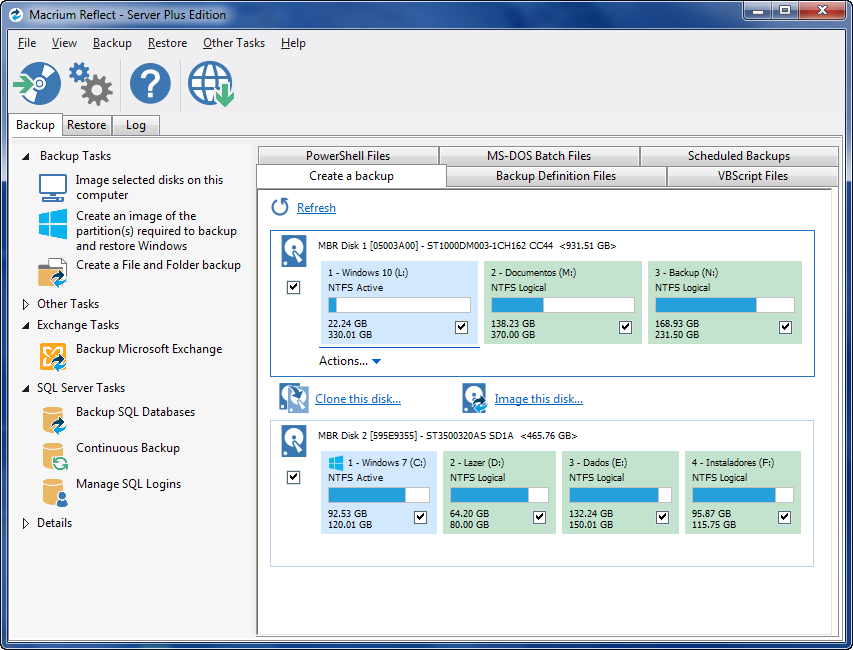Open Help using the question mark icon

pos(149,84)
